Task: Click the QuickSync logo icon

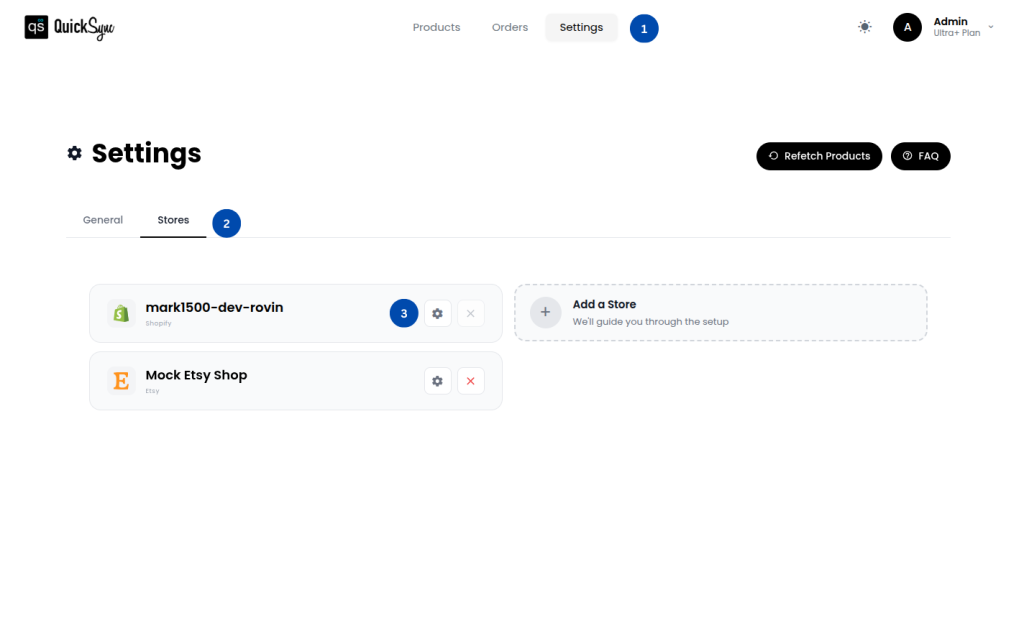Action: pos(36,27)
